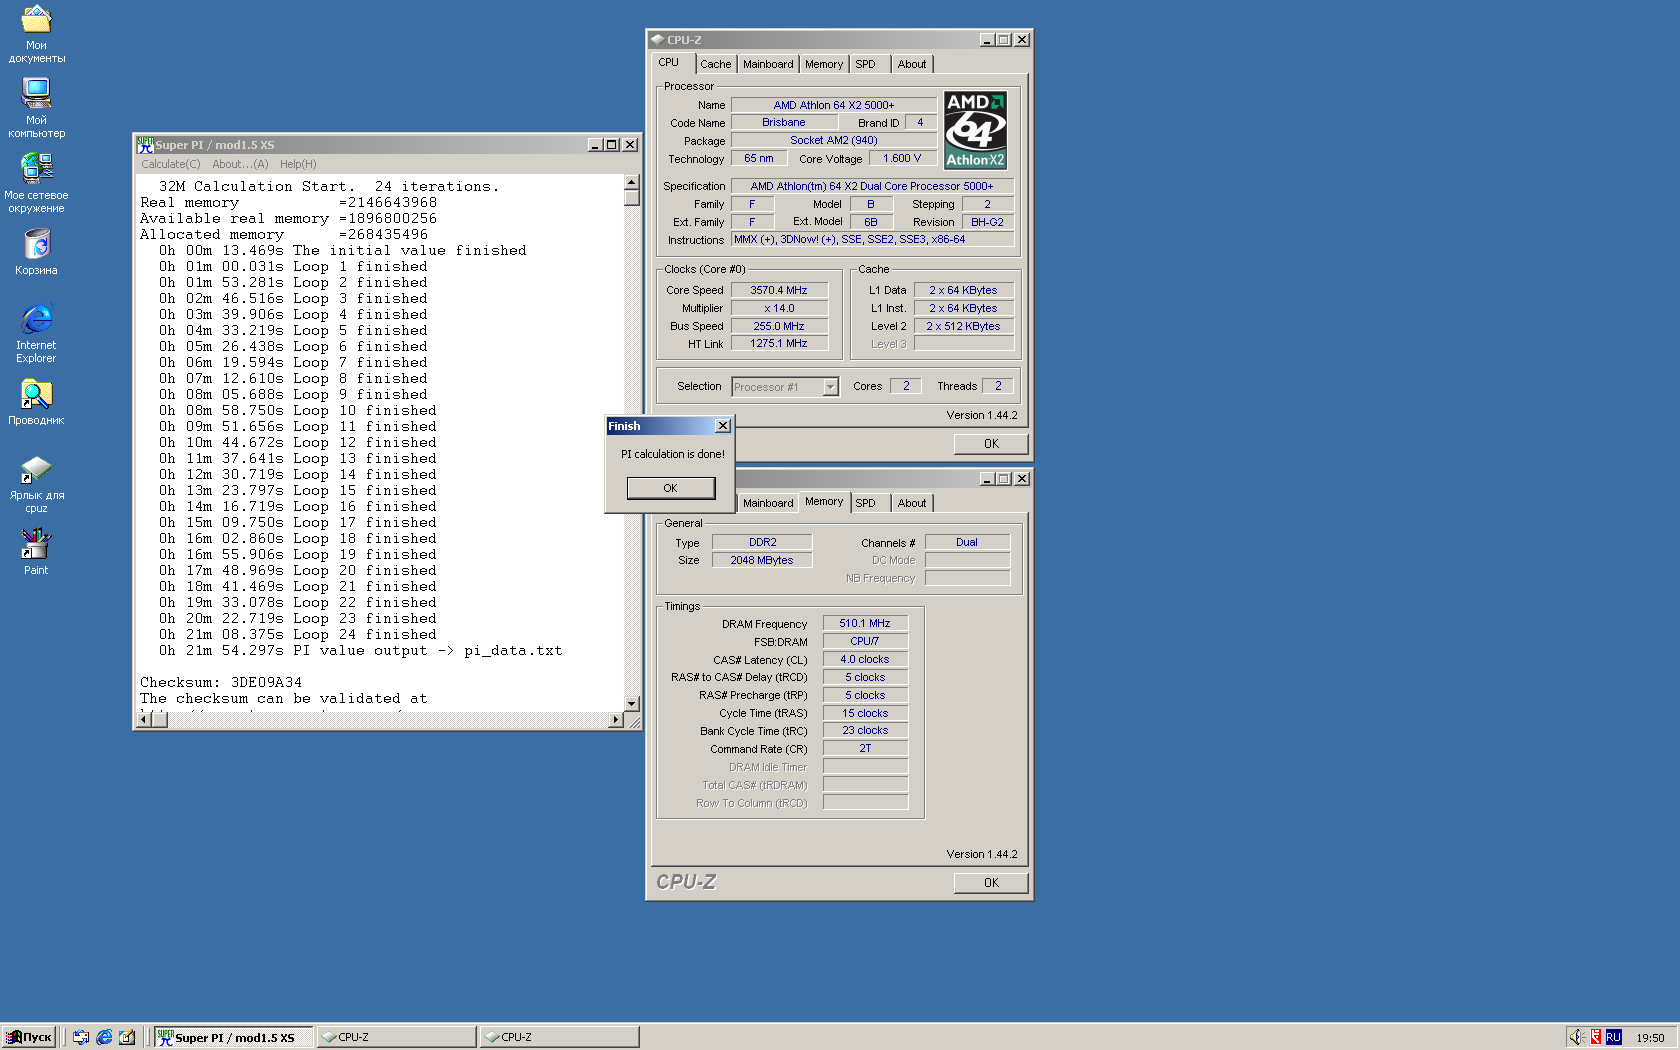
Task: Click the DRAM Frequency value 510.1 MHz
Action: 865,623
